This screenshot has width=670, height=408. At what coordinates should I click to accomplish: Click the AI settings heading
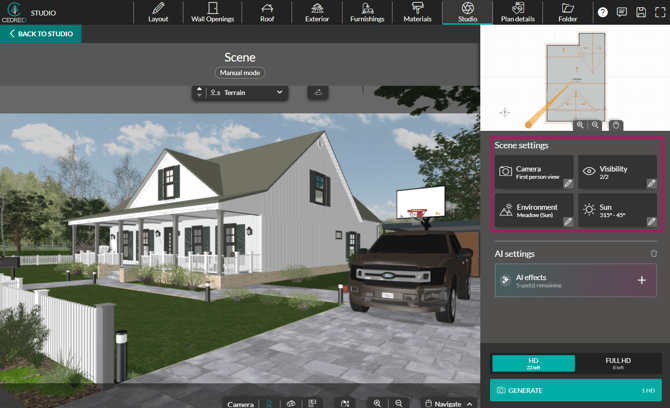click(x=514, y=254)
